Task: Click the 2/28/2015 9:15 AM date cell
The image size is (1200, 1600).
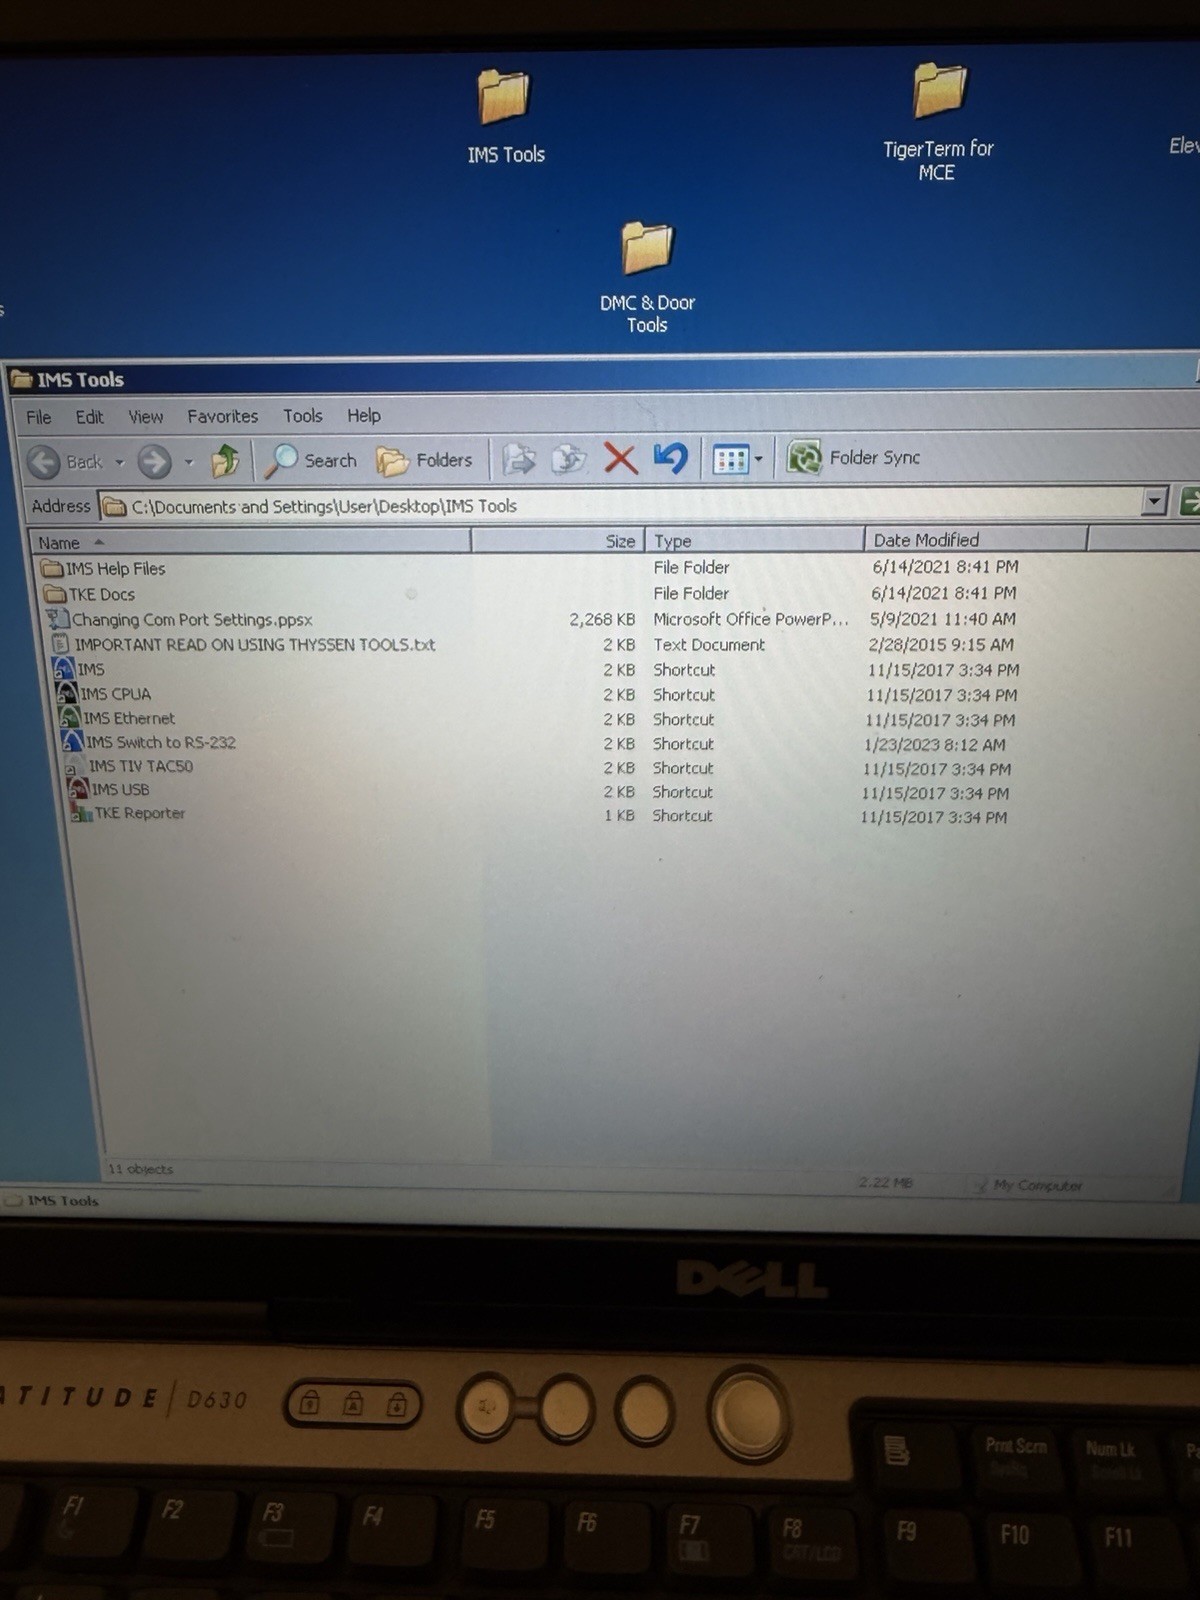Action: pyautogui.click(x=941, y=645)
